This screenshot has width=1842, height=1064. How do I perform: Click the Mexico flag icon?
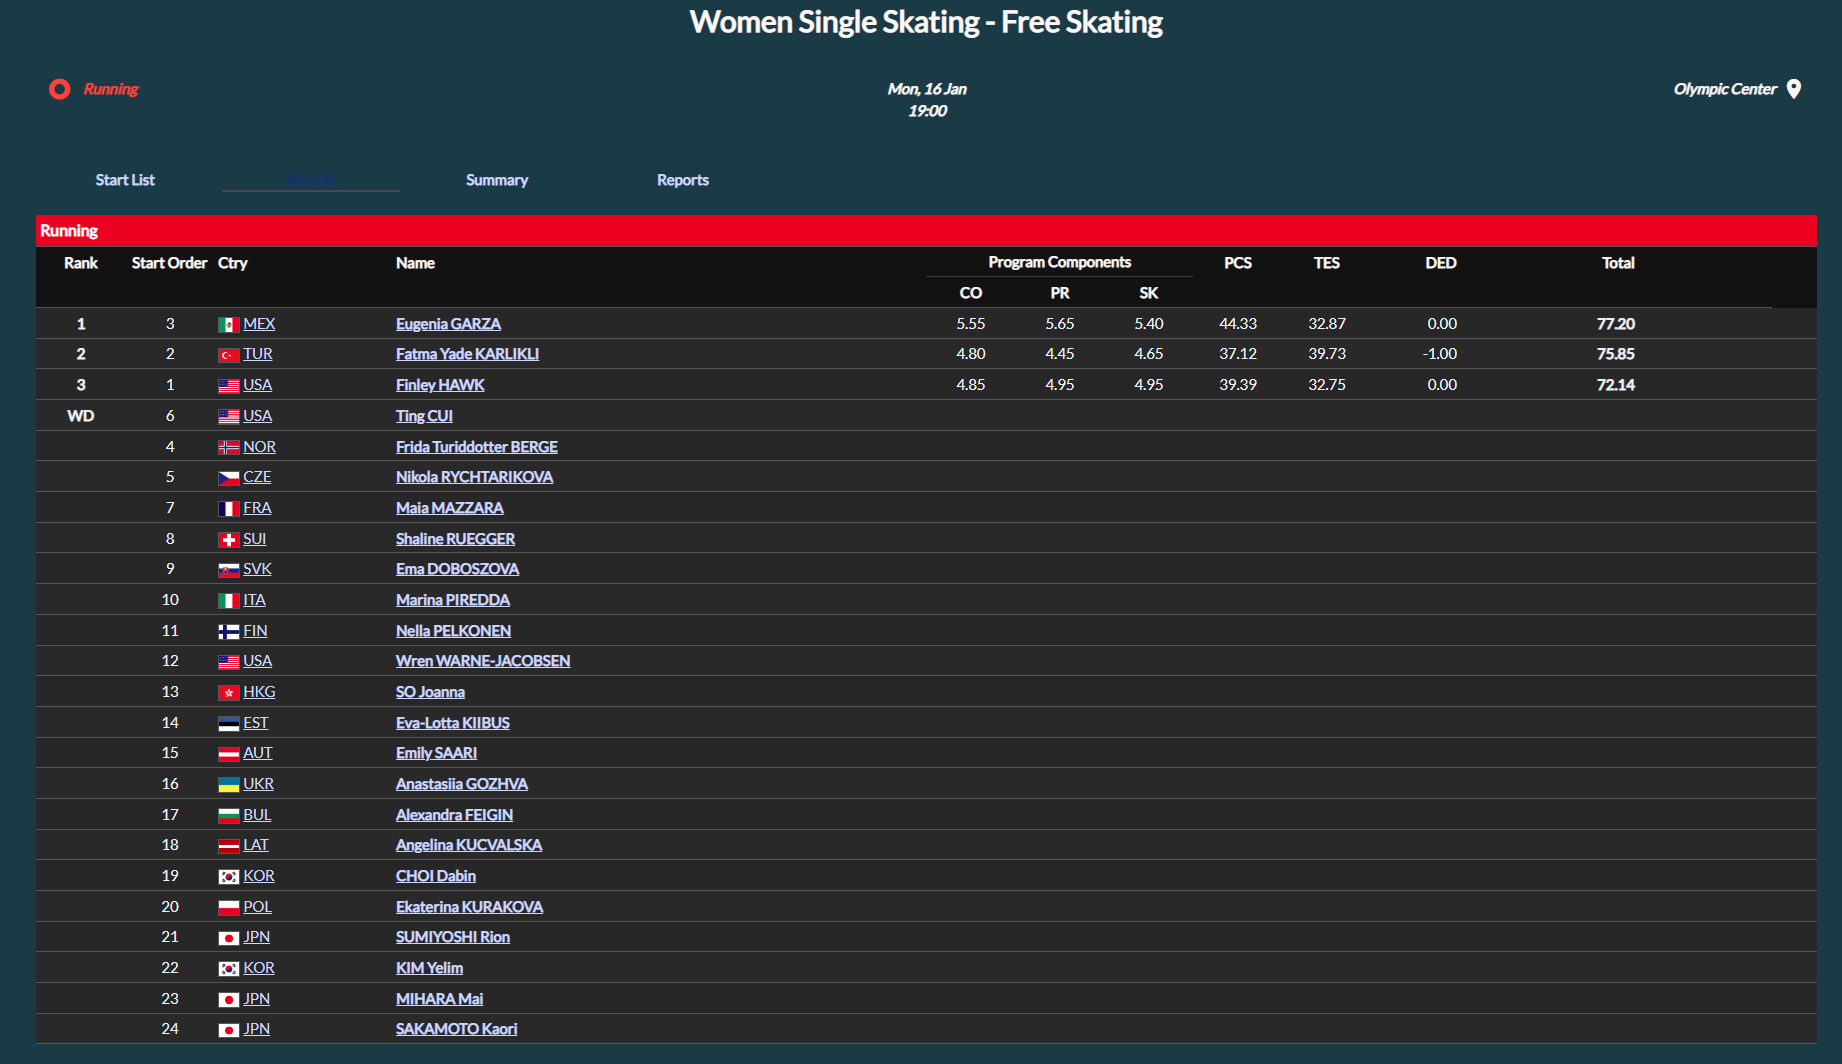pyautogui.click(x=228, y=325)
